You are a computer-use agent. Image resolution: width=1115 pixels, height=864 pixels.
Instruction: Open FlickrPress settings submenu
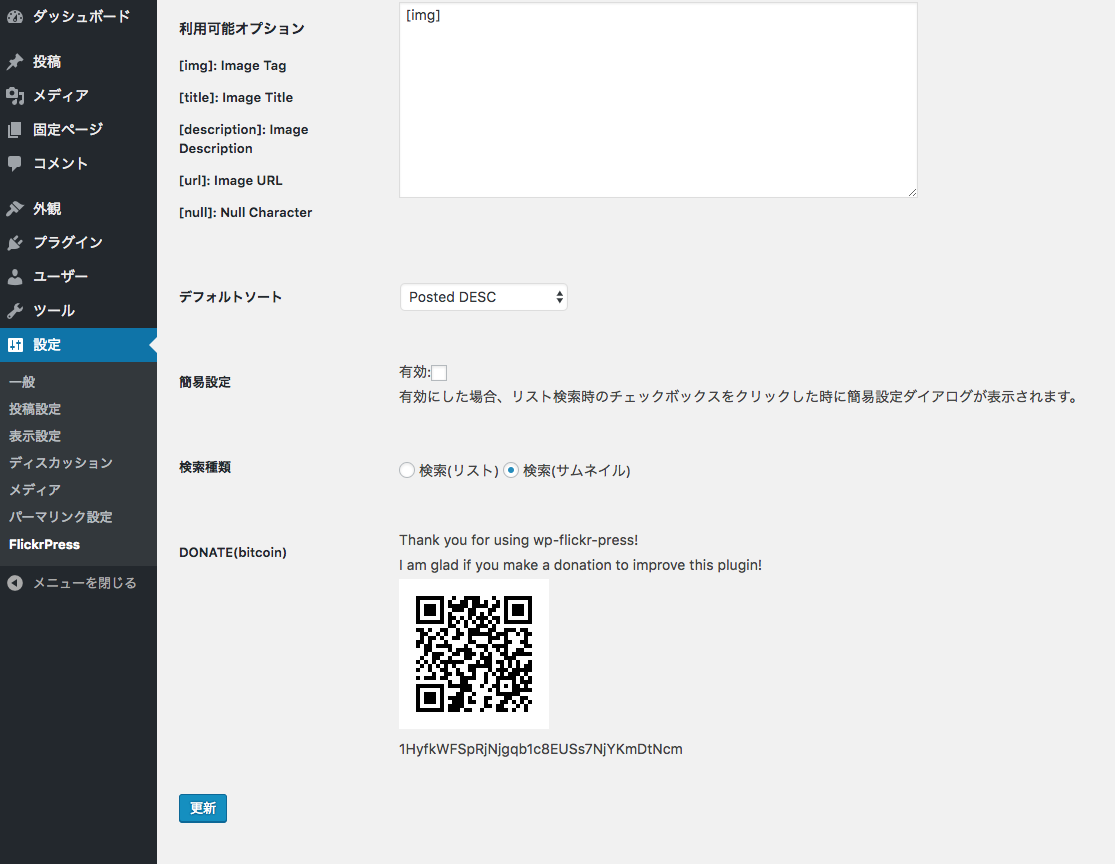[x=44, y=545]
